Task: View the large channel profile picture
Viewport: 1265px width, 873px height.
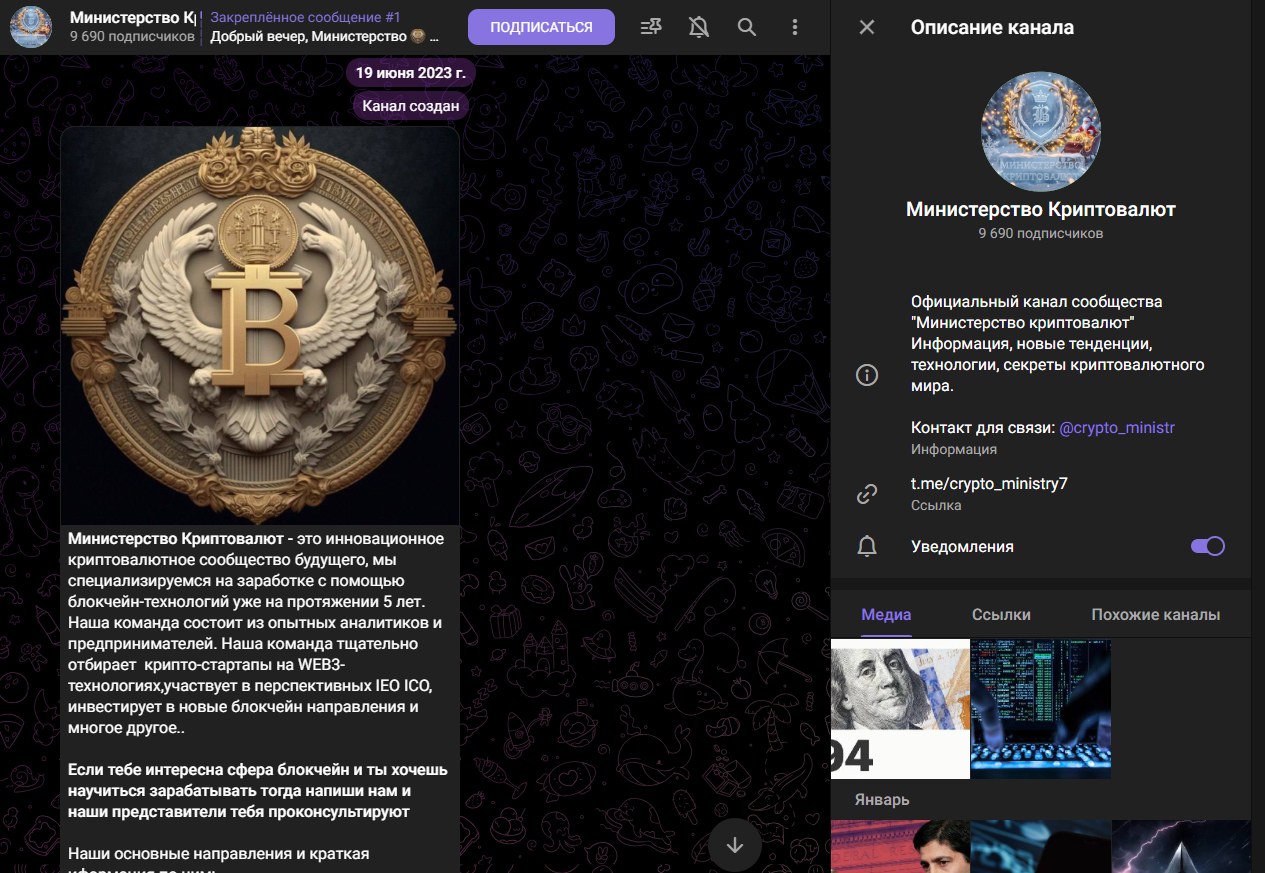Action: (1040, 131)
